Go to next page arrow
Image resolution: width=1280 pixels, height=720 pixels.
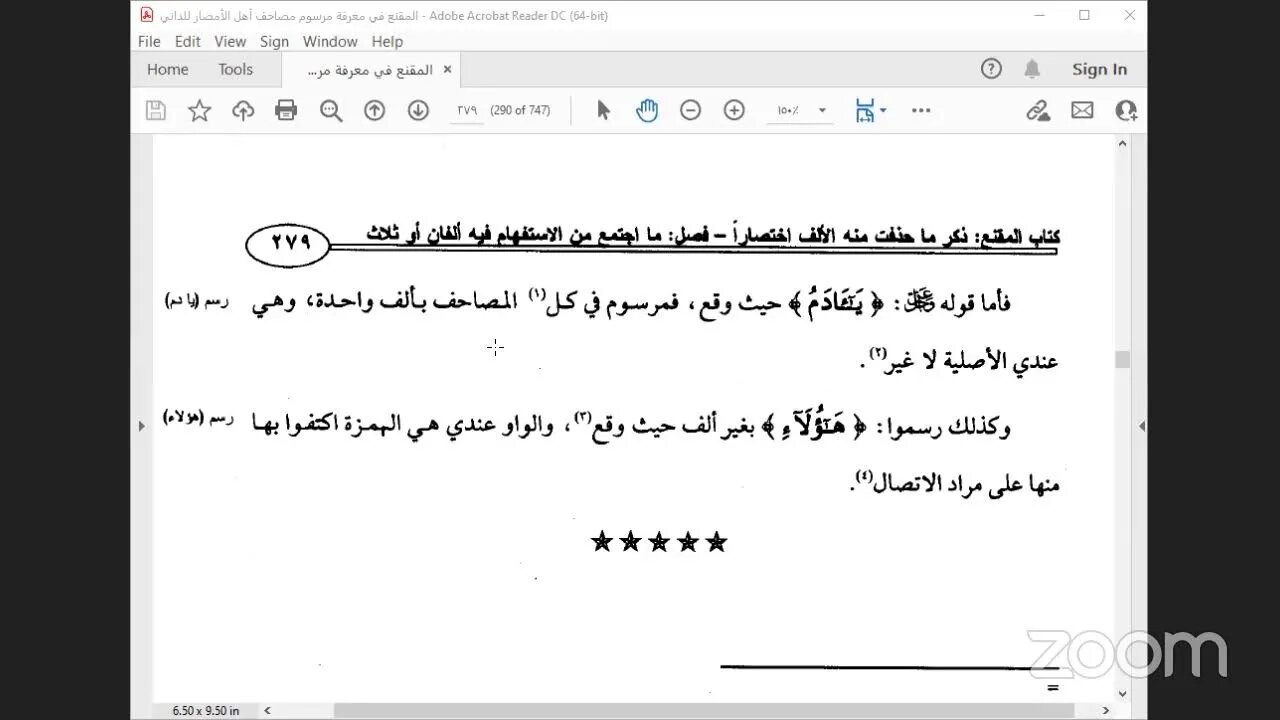(x=418, y=111)
